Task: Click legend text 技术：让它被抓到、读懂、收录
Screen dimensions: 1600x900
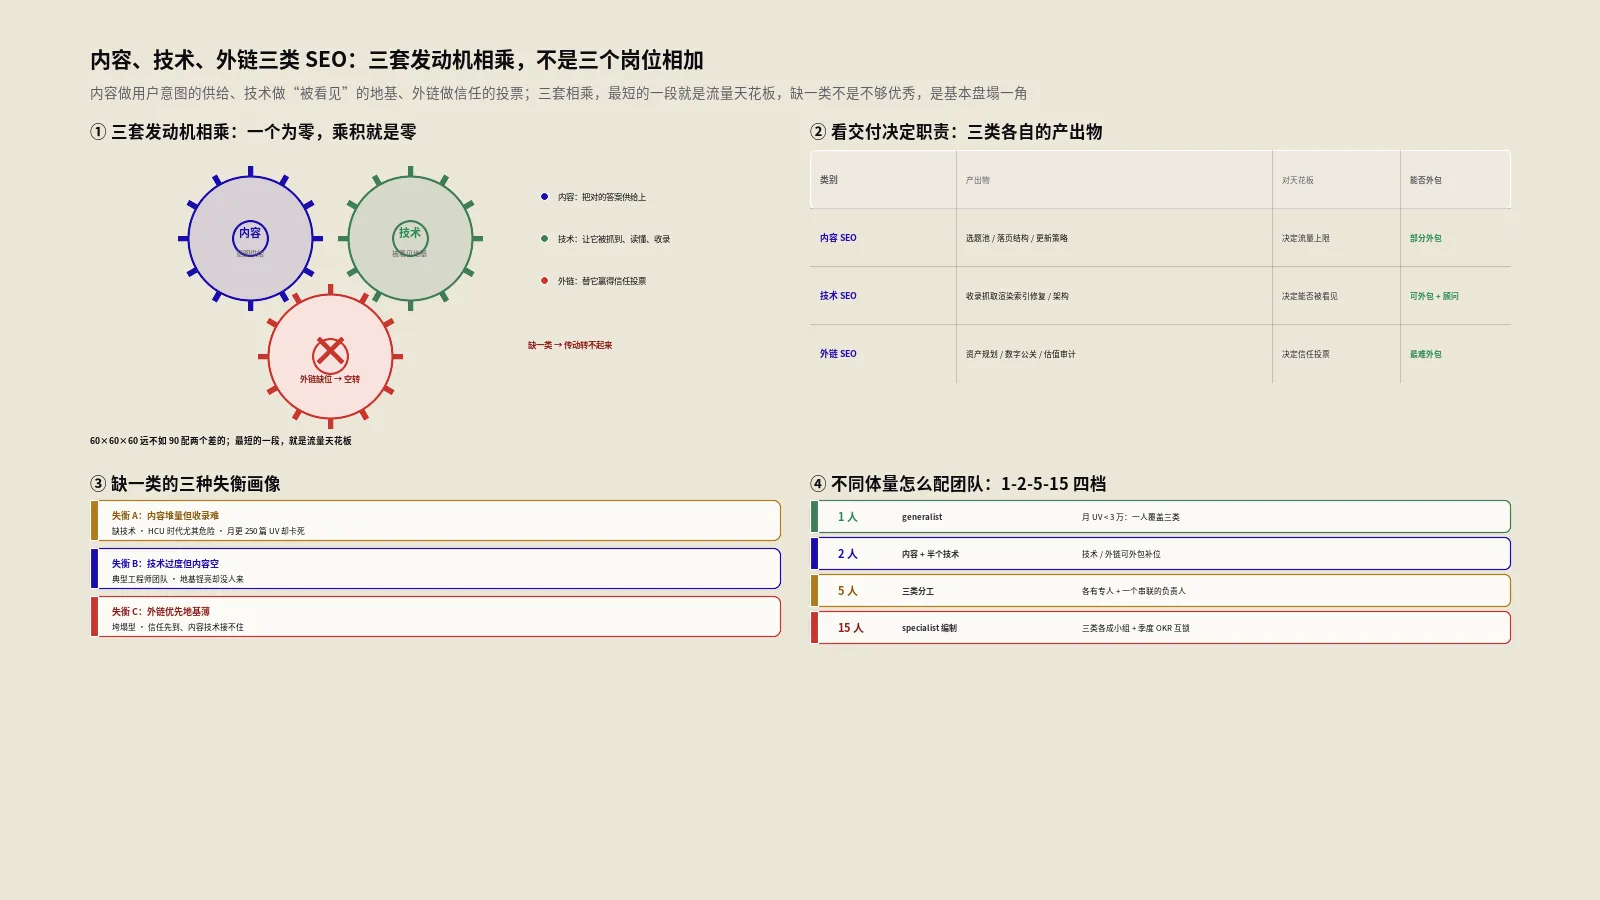Action: 614,239
